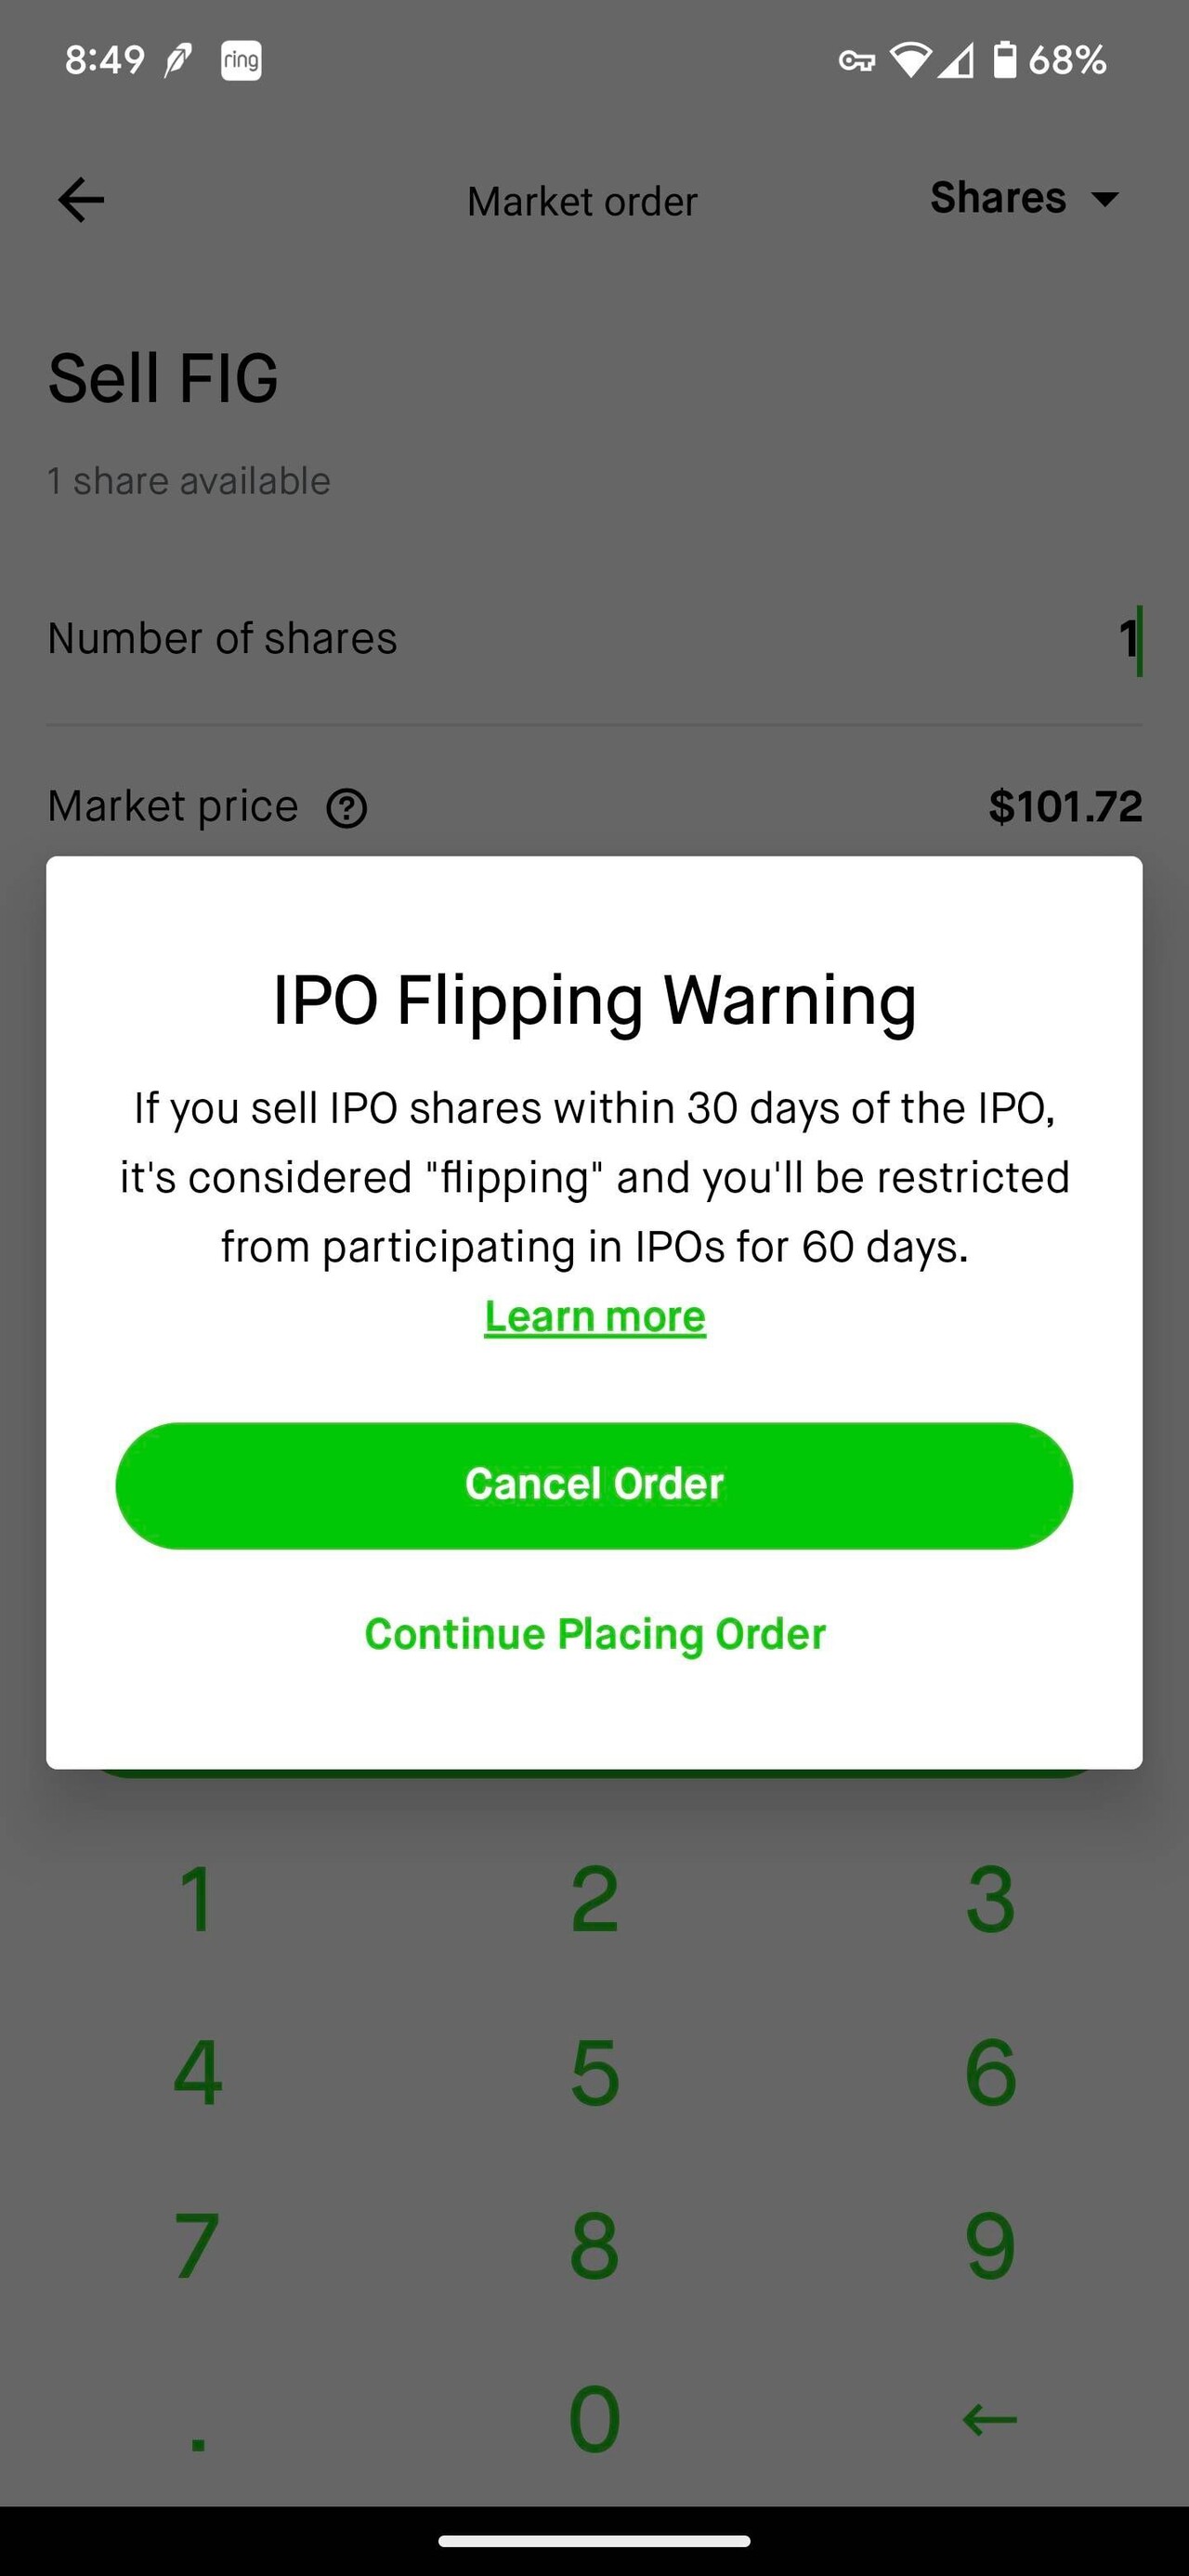
Task: Open the Learn more link about flipping
Action: click(x=594, y=1316)
